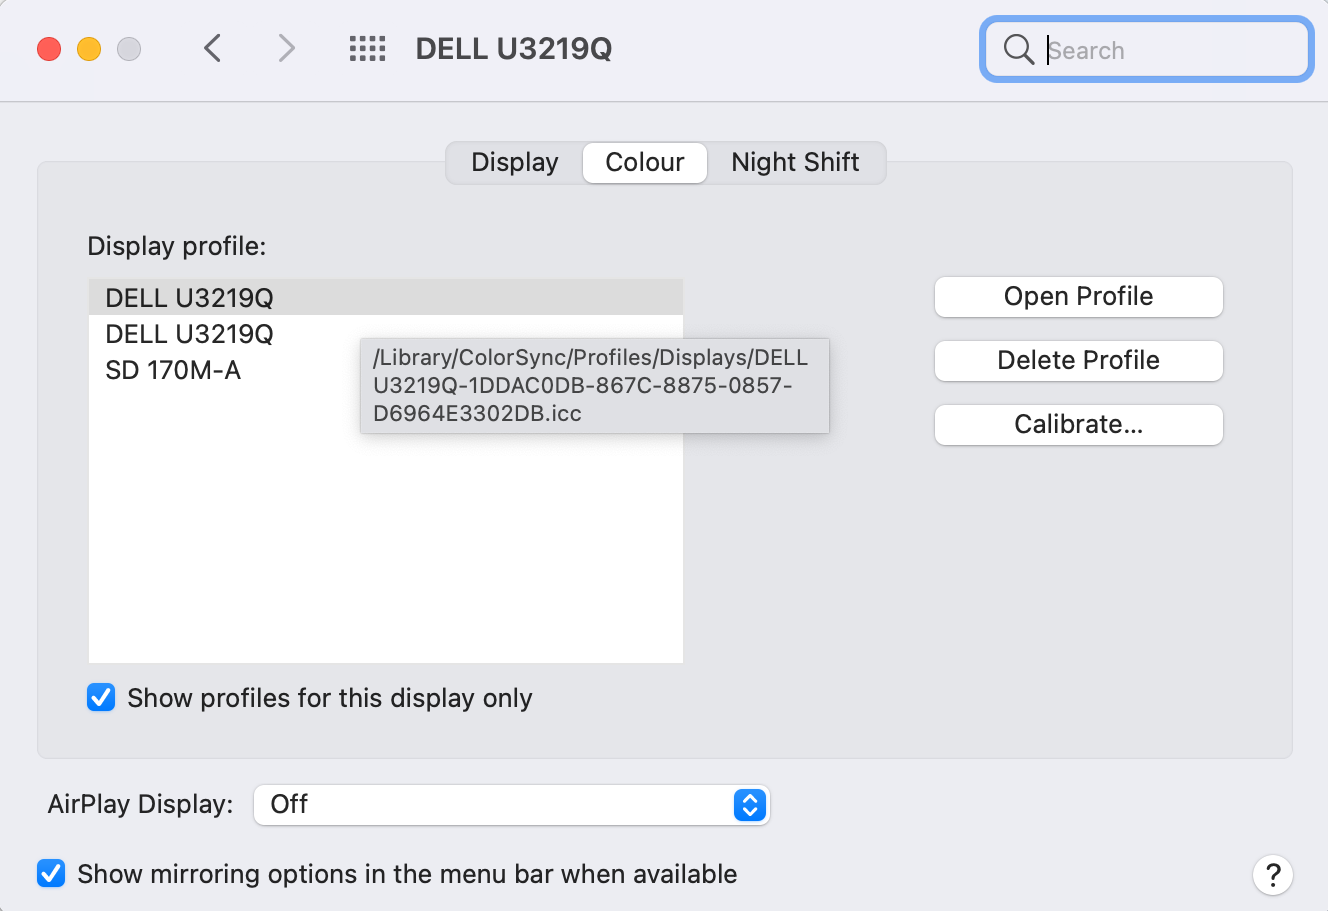Click the back navigation arrow
The width and height of the screenshot is (1328, 911).
pos(212,48)
